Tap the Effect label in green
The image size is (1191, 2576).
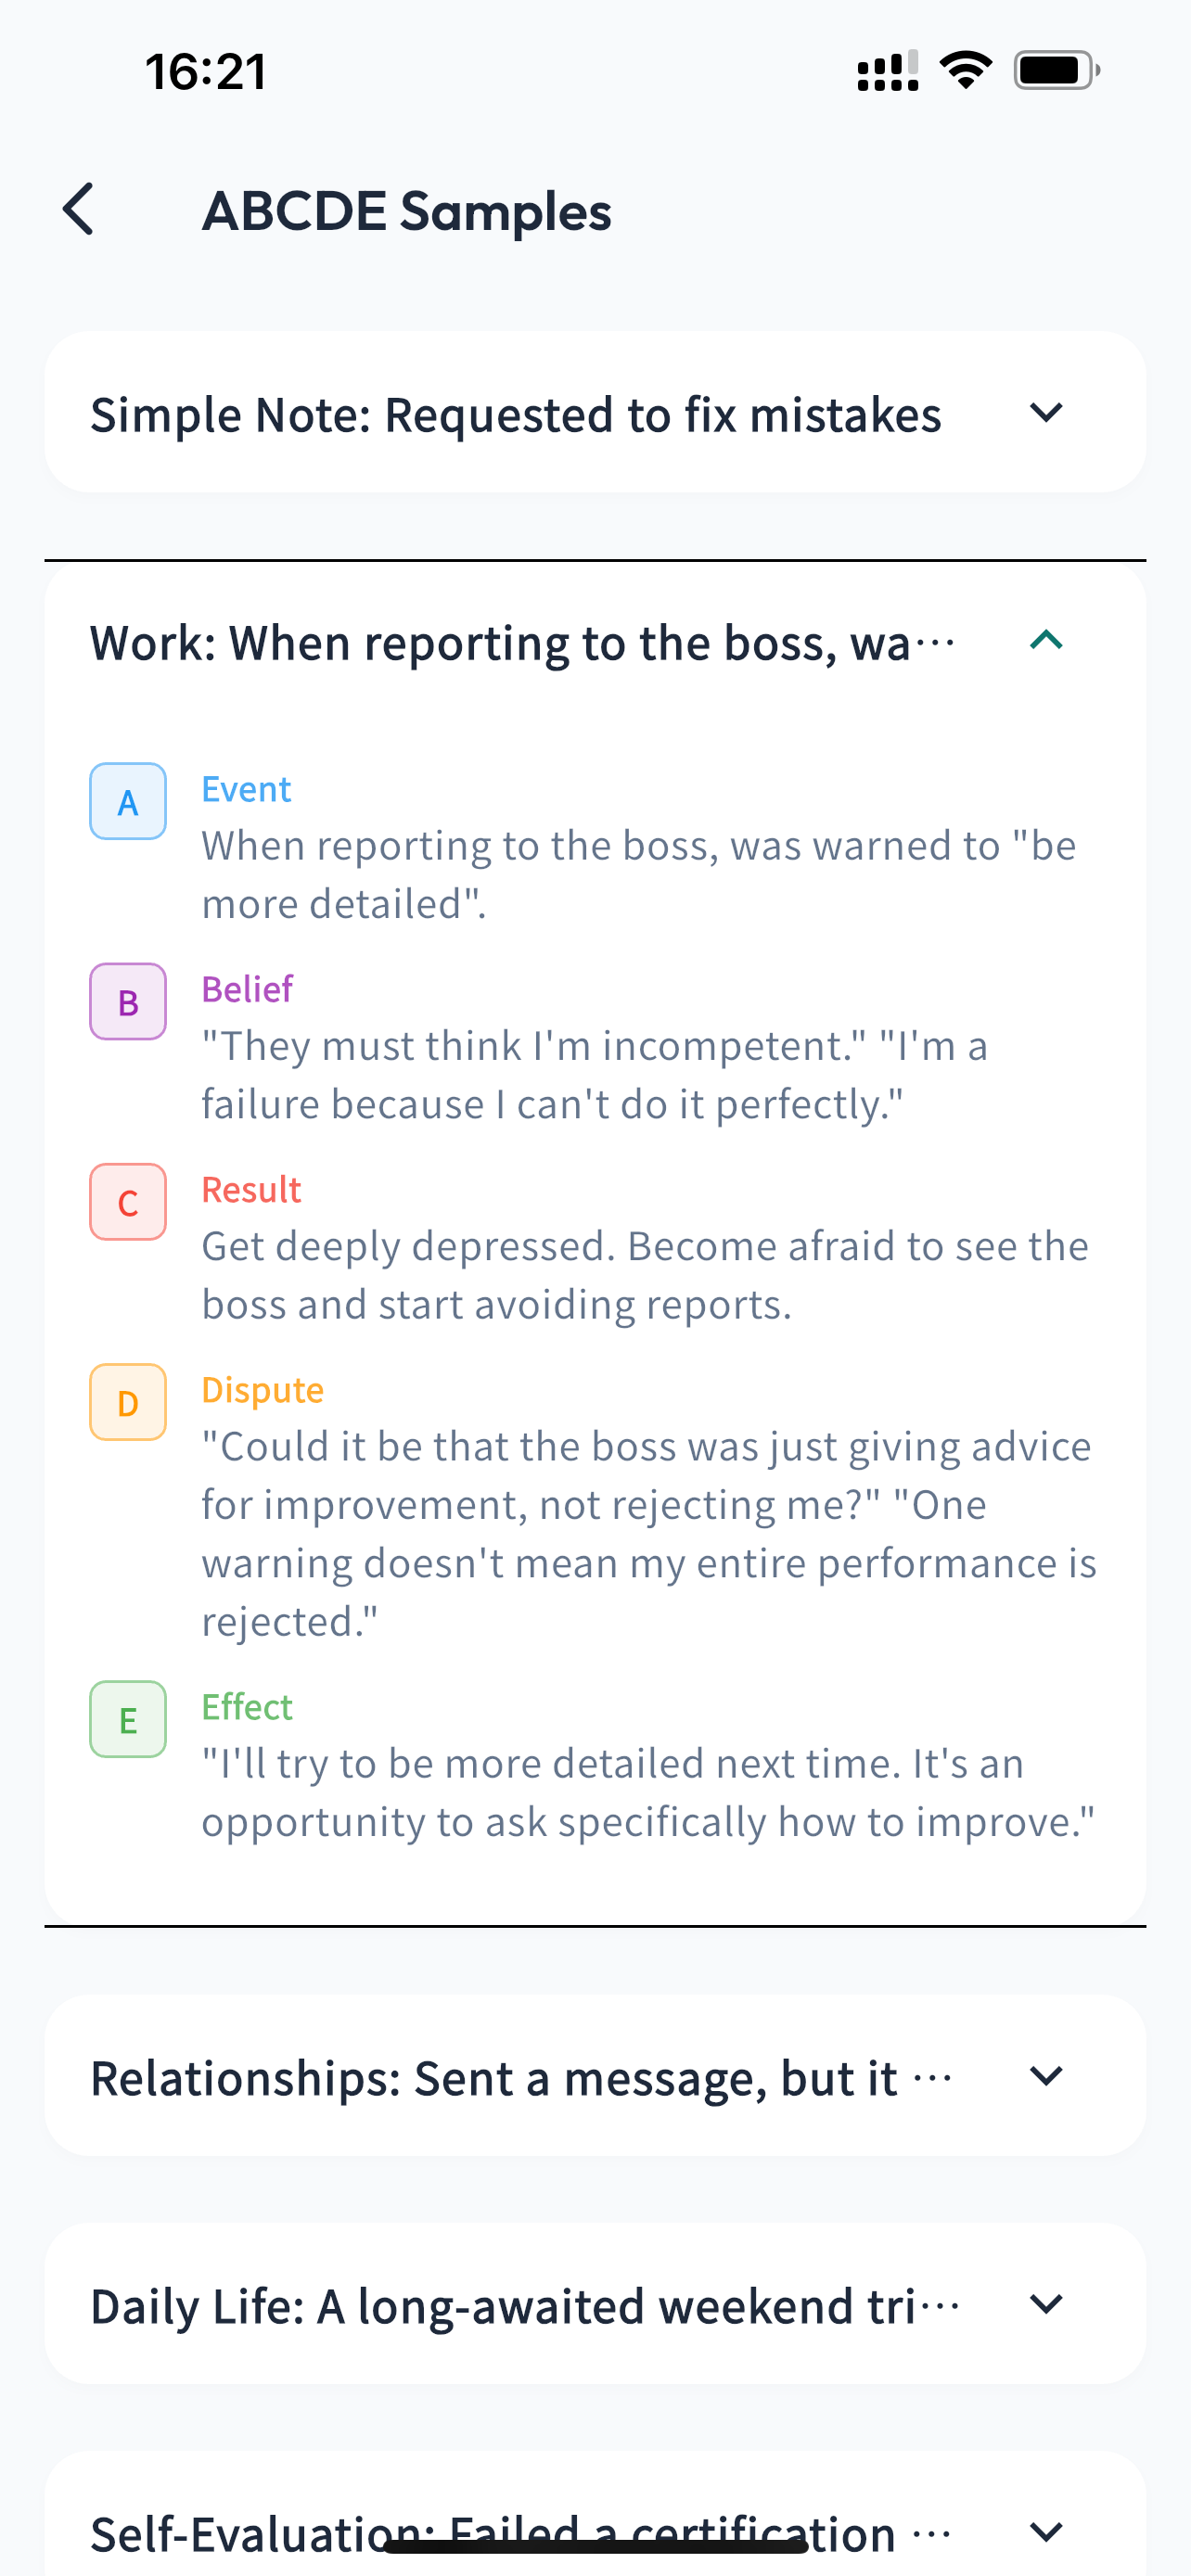[247, 1706]
